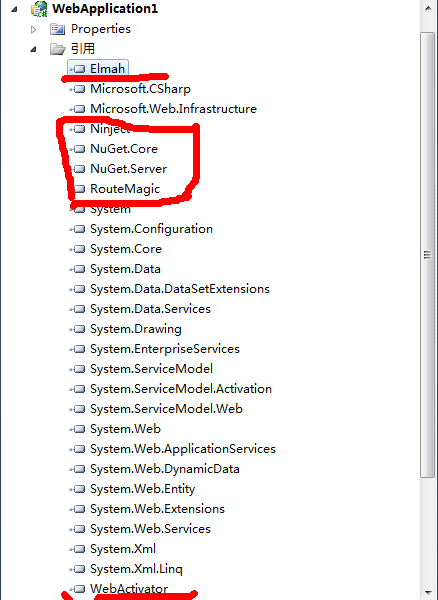Click the System.Data.DataSetExtensions reference icon
This screenshot has height=600, width=438.
(78, 289)
